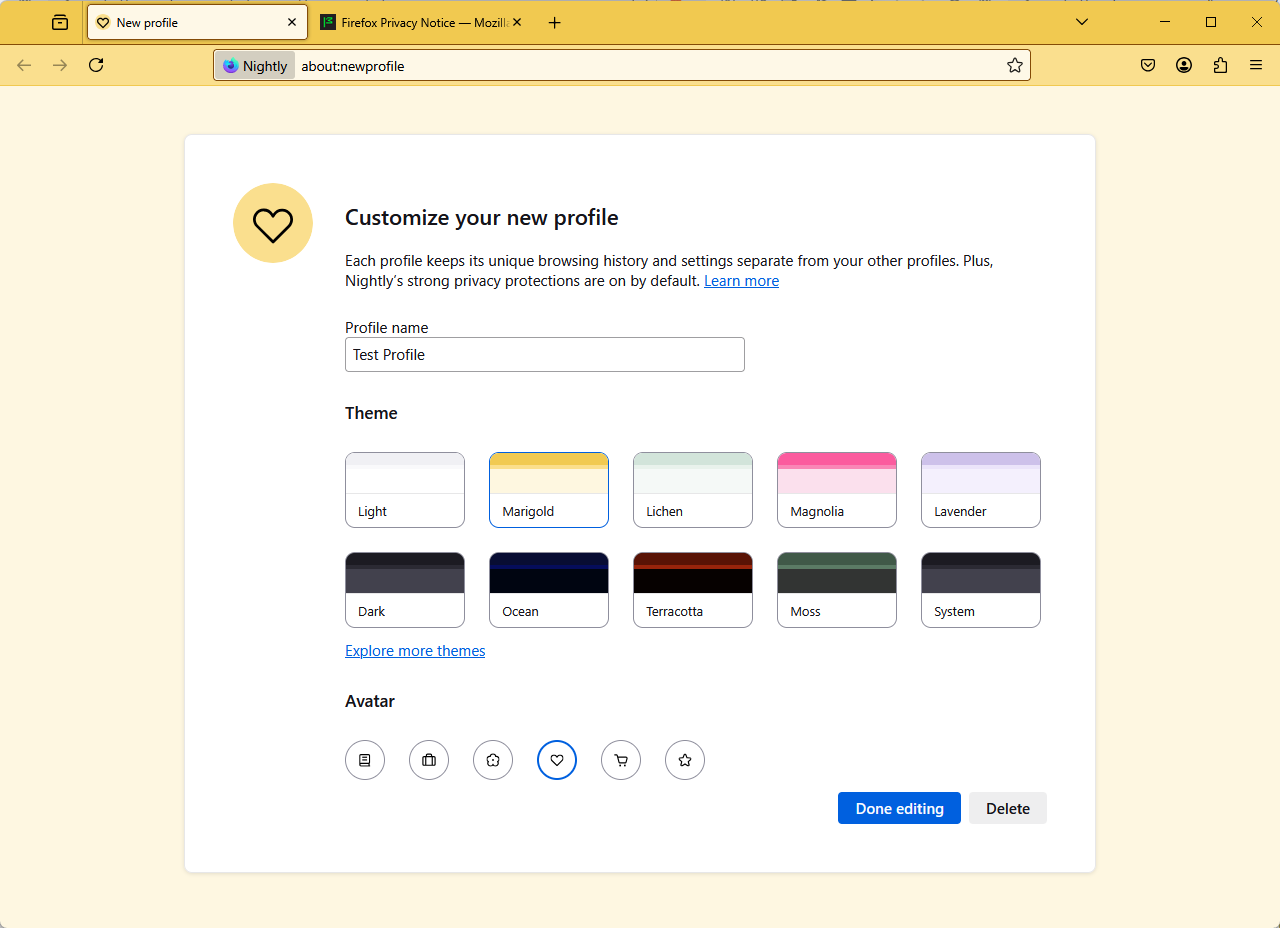Viewport: 1280px width, 928px height.
Task: Open the Explore more themes link
Action: [x=415, y=651]
